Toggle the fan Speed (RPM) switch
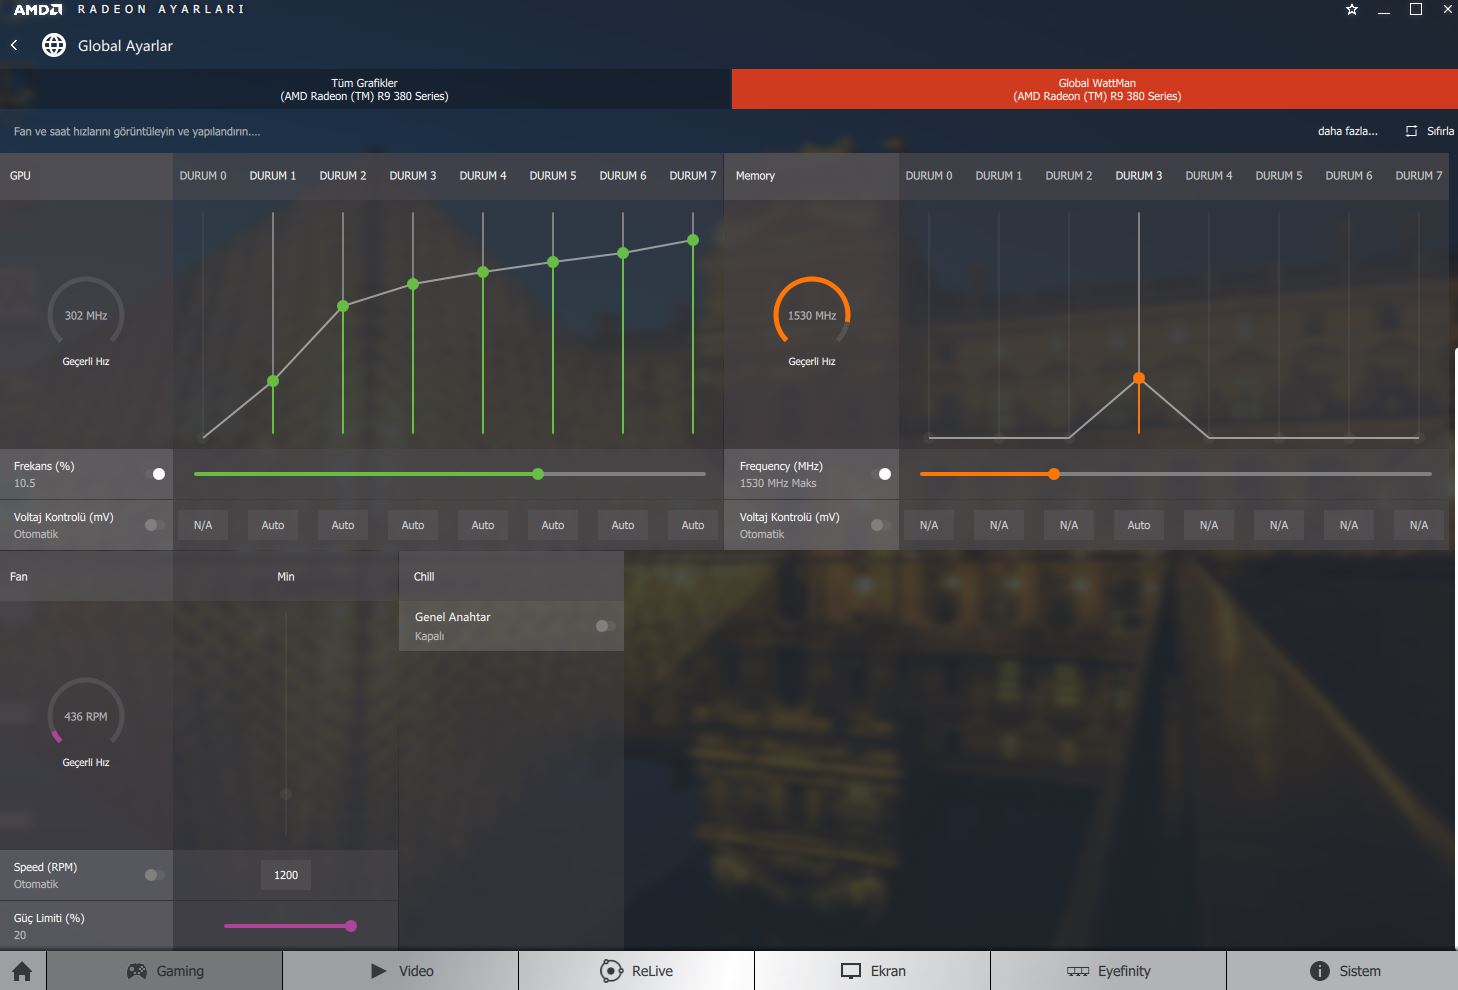Image resolution: width=1458 pixels, height=990 pixels. tap(155, 875)
